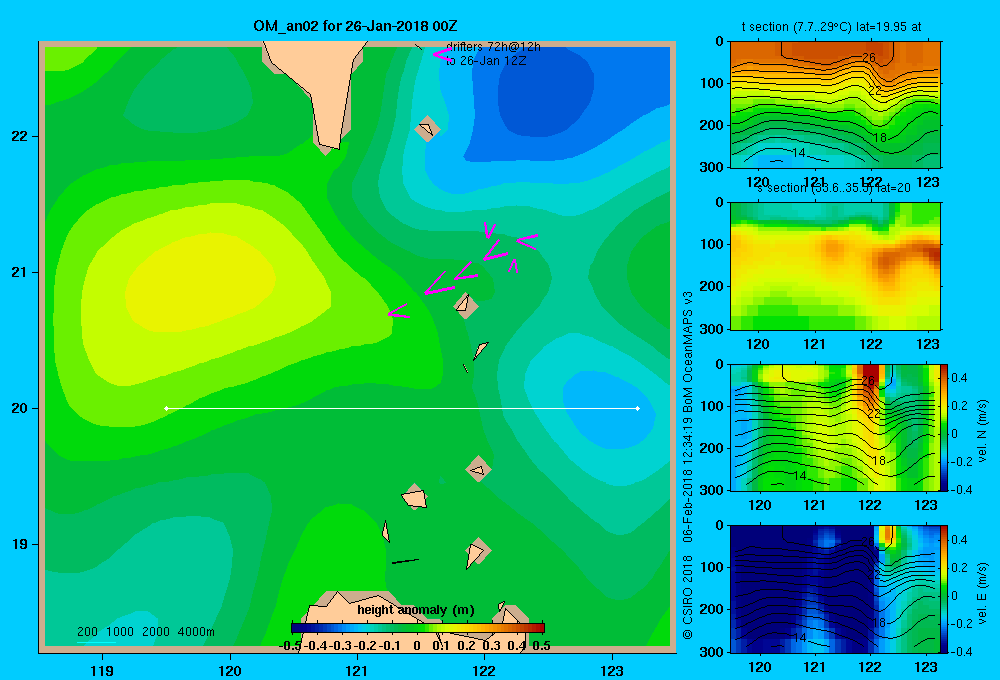1000x680 pixels.
Task: Click the "14" isotherm label in temperature section
Action: [799, 153]
